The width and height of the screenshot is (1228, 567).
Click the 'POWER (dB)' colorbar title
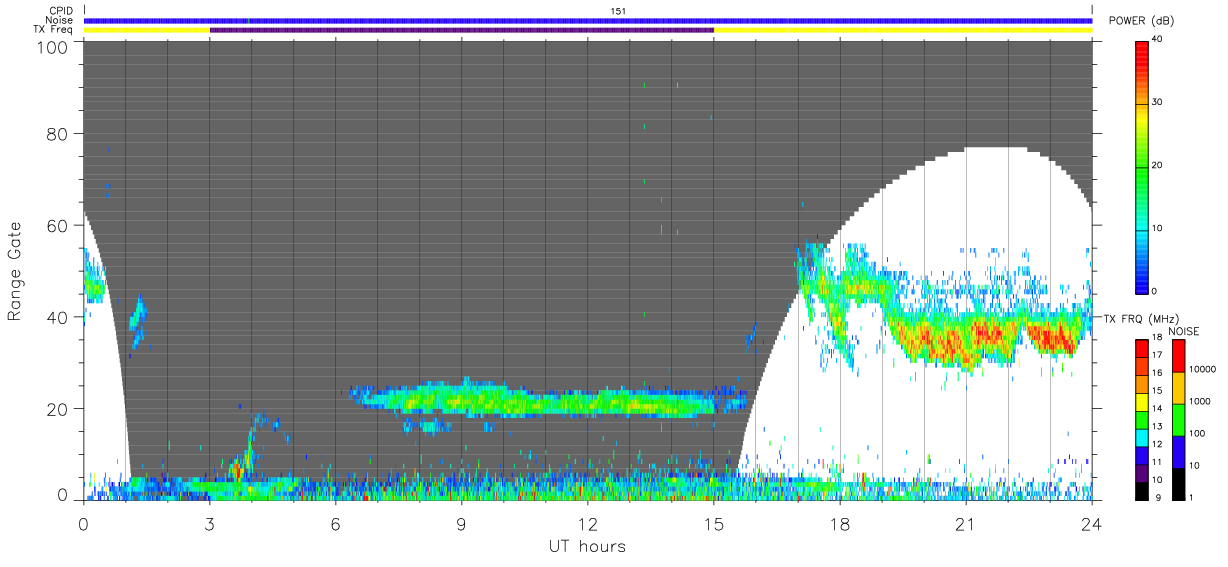[x=1141, y=21]
